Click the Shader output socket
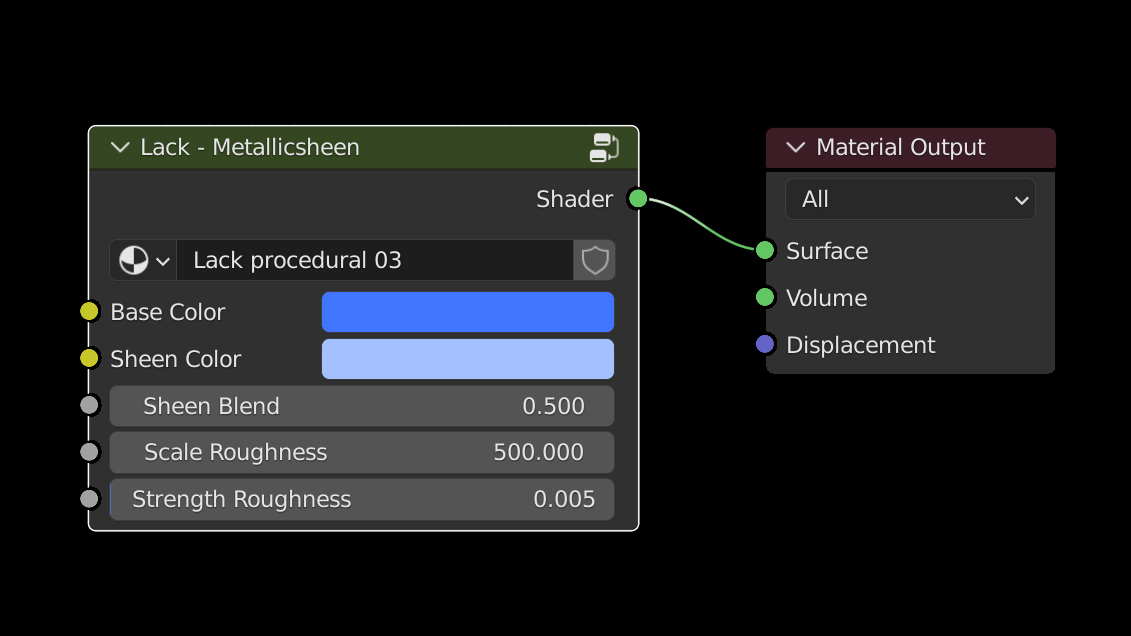This screenshot has height=636, width=1131. coord(637,199)
